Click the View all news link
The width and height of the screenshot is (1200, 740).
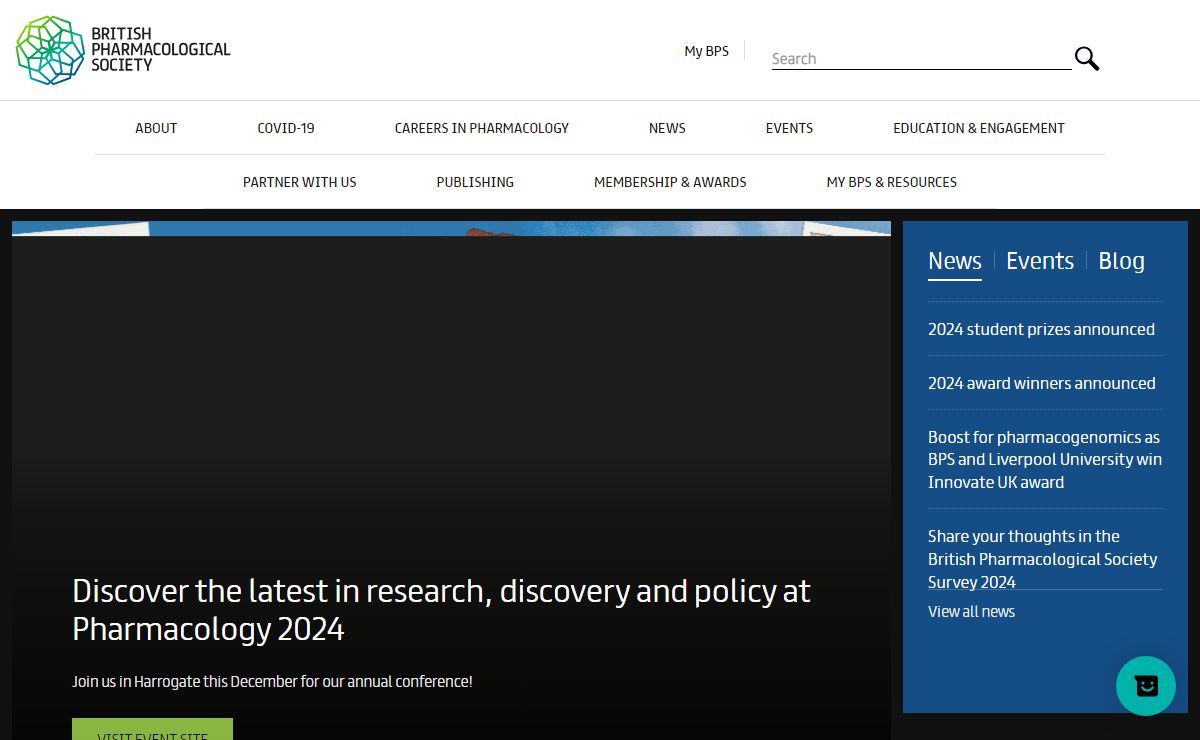click(971, 612)
